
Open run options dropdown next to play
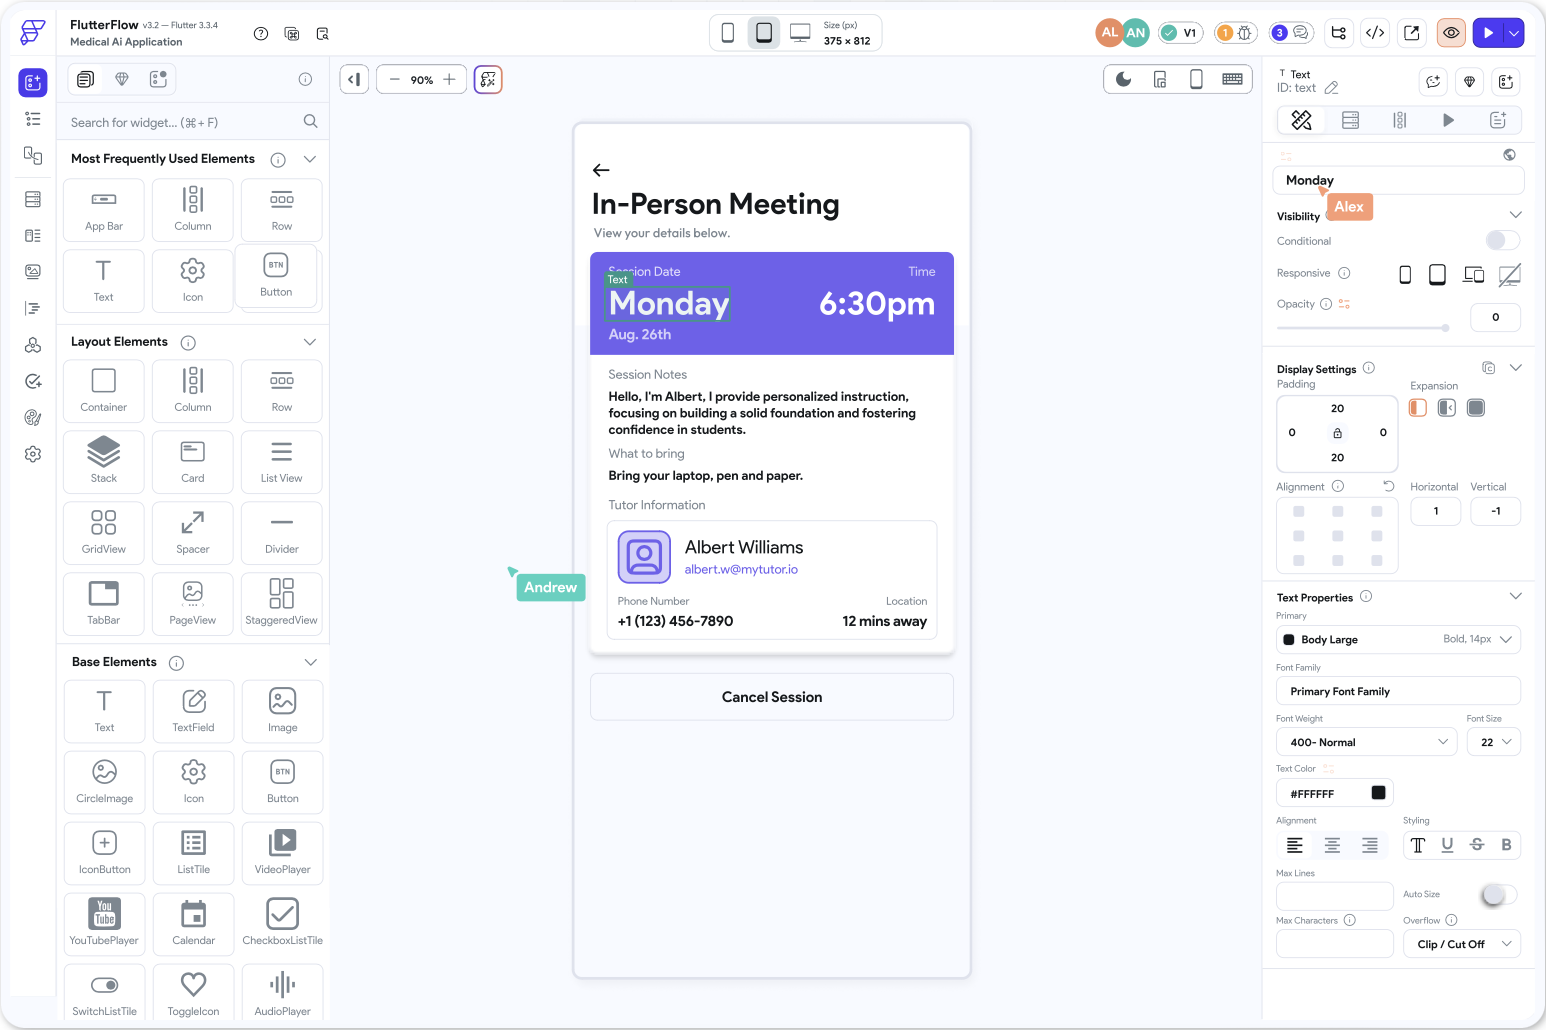tap(1514, 33)
